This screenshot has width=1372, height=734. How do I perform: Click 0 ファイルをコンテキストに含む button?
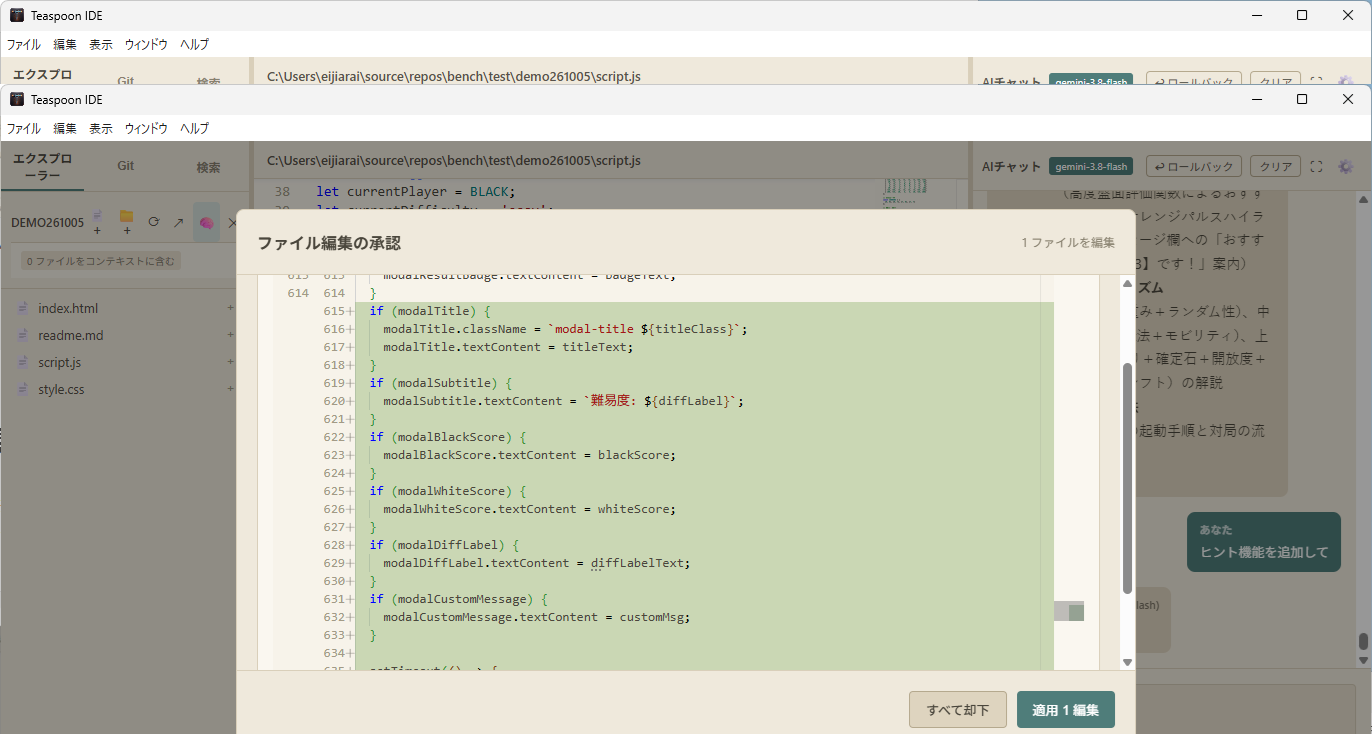click(x=101, y=261)
